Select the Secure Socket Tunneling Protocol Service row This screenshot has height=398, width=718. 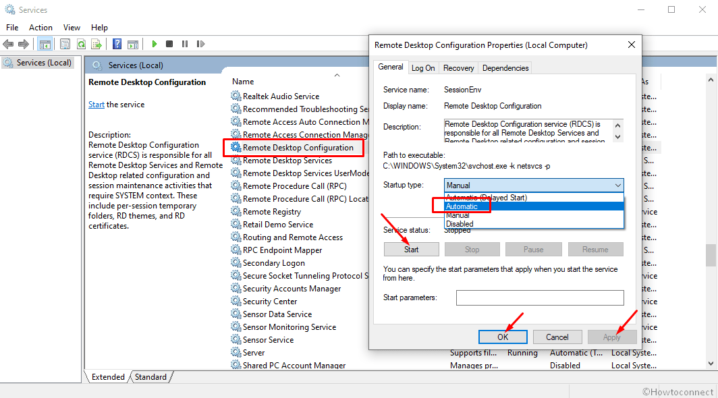pos(299,276)
